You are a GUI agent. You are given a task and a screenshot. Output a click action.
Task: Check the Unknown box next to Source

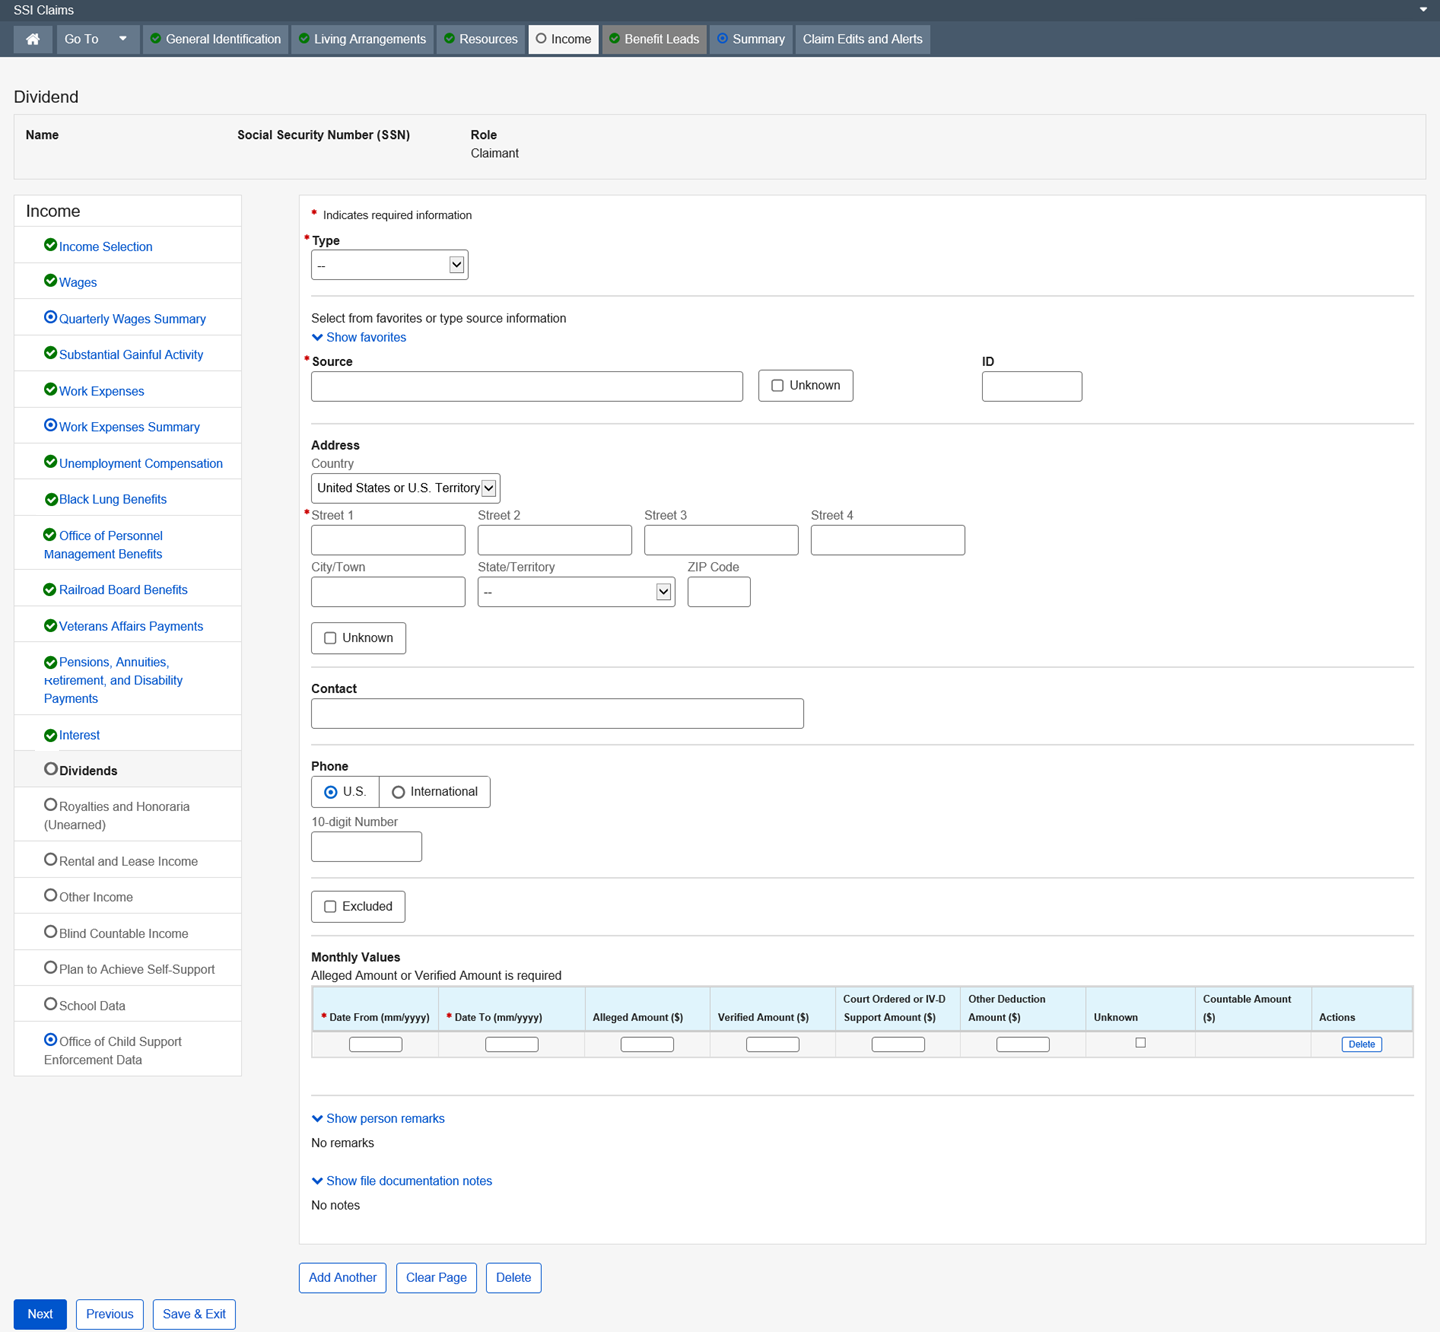click(x=777, y=386)
